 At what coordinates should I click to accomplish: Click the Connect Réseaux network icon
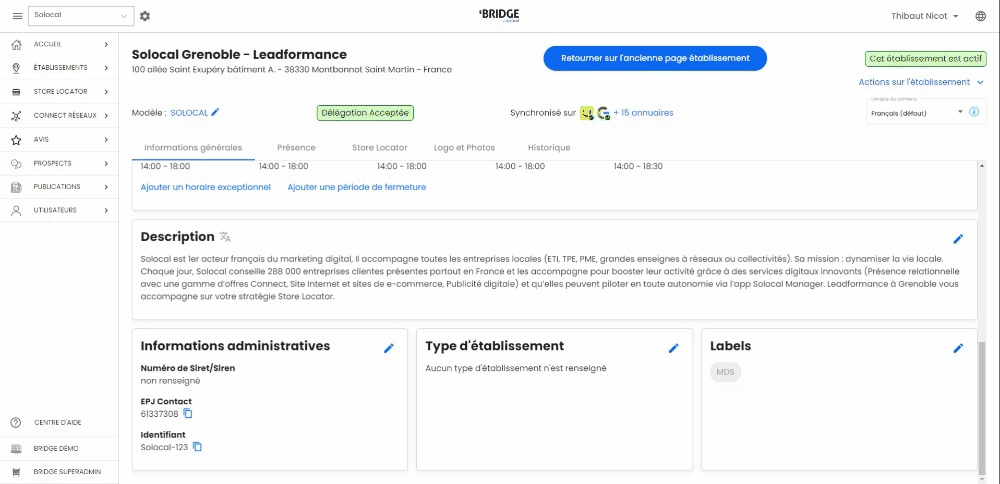(17, 115)
